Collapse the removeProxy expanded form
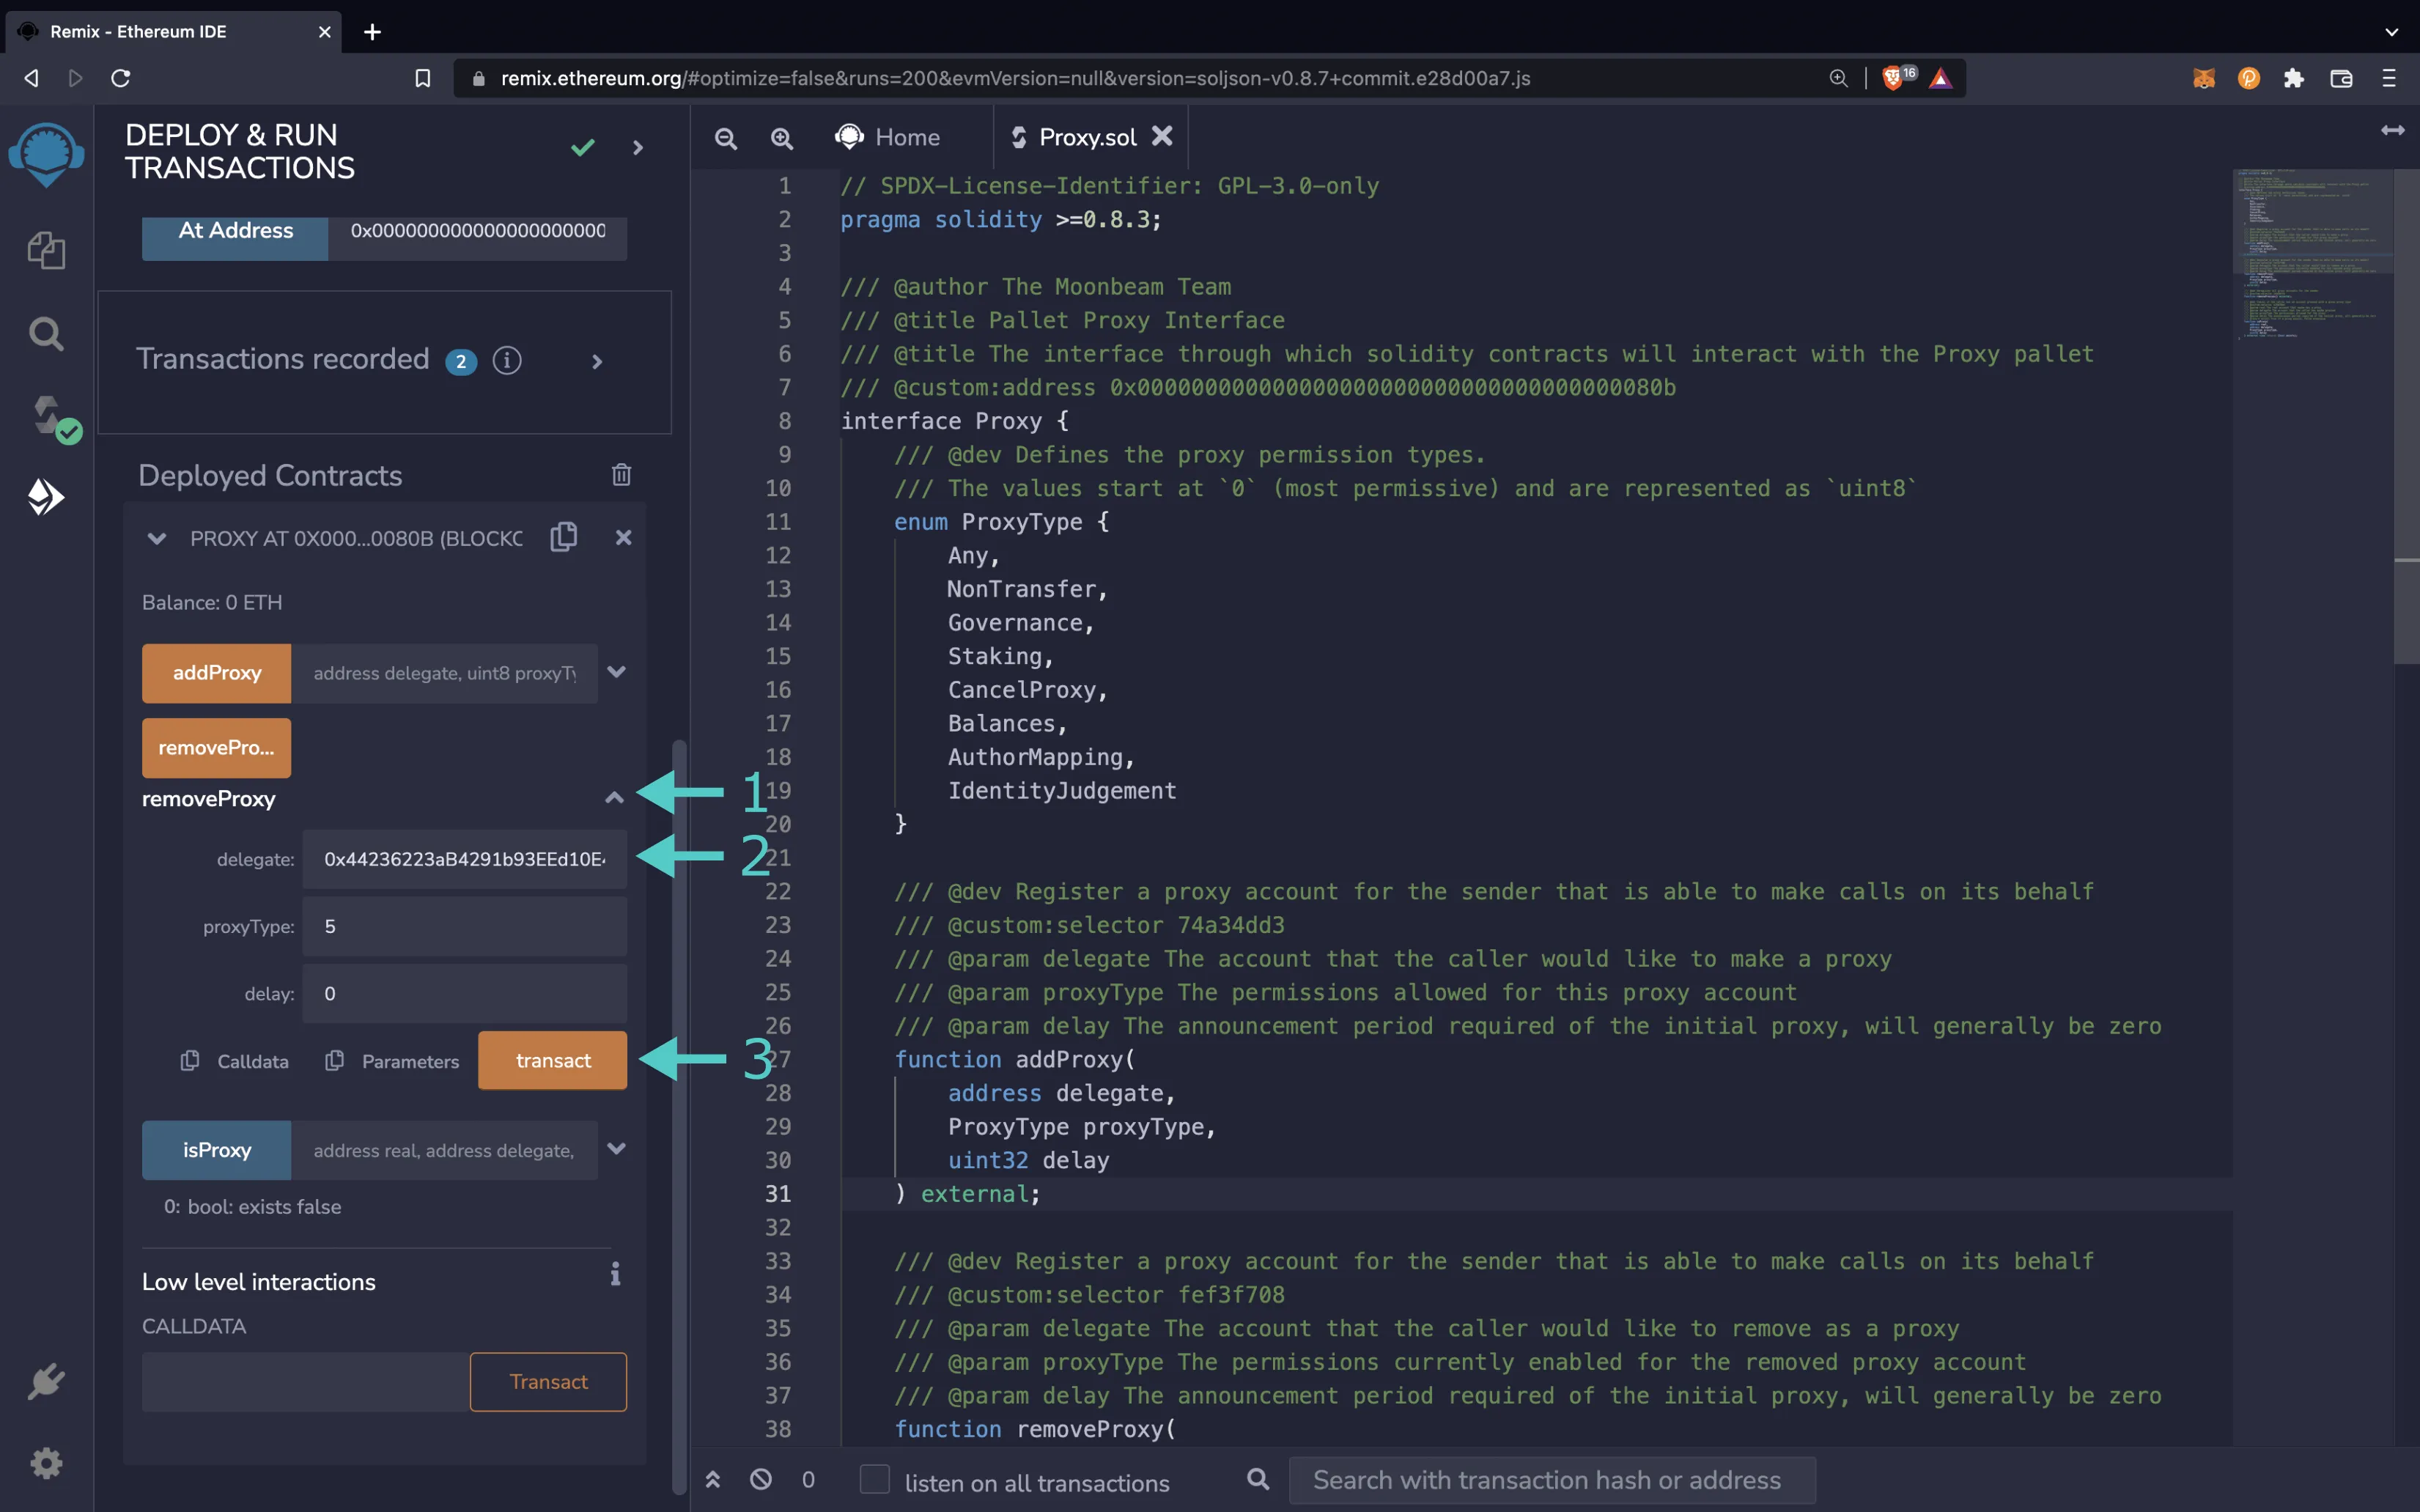 click(614, 798)
